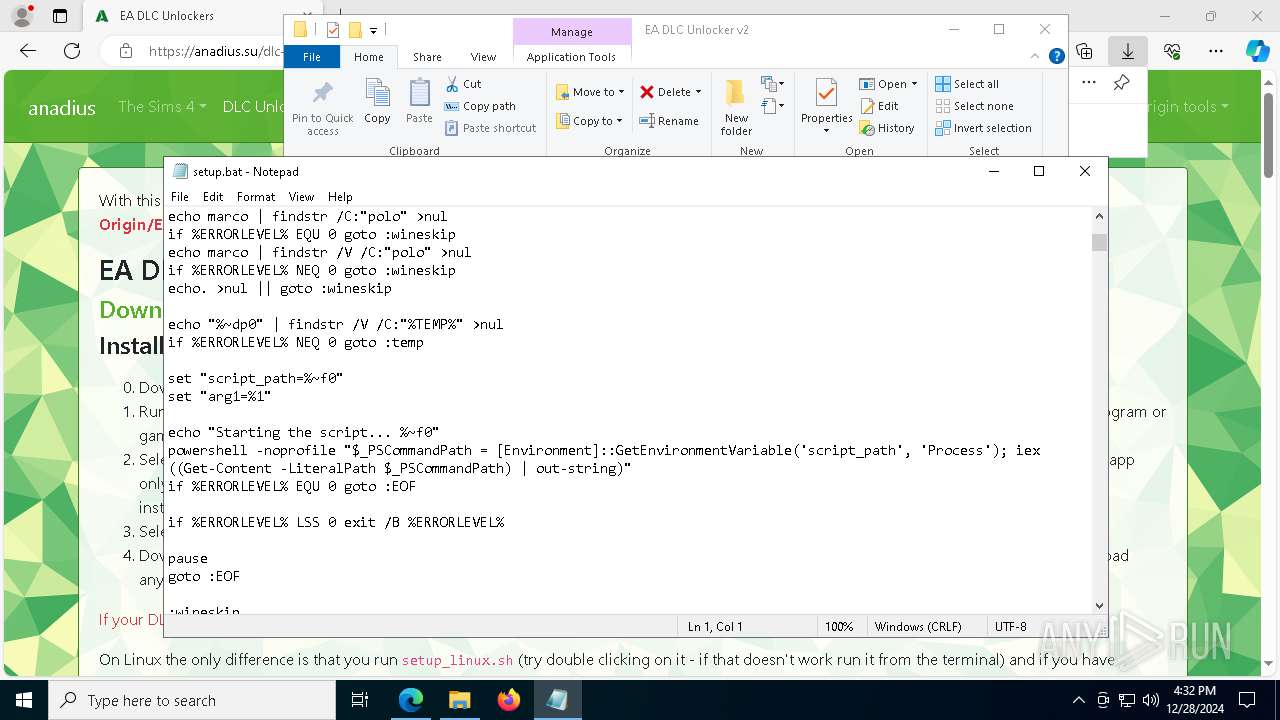The image size is (1280, 720).
Task: Click Paste shortcut in Explorer ribbon
Action: coord(490,128)
